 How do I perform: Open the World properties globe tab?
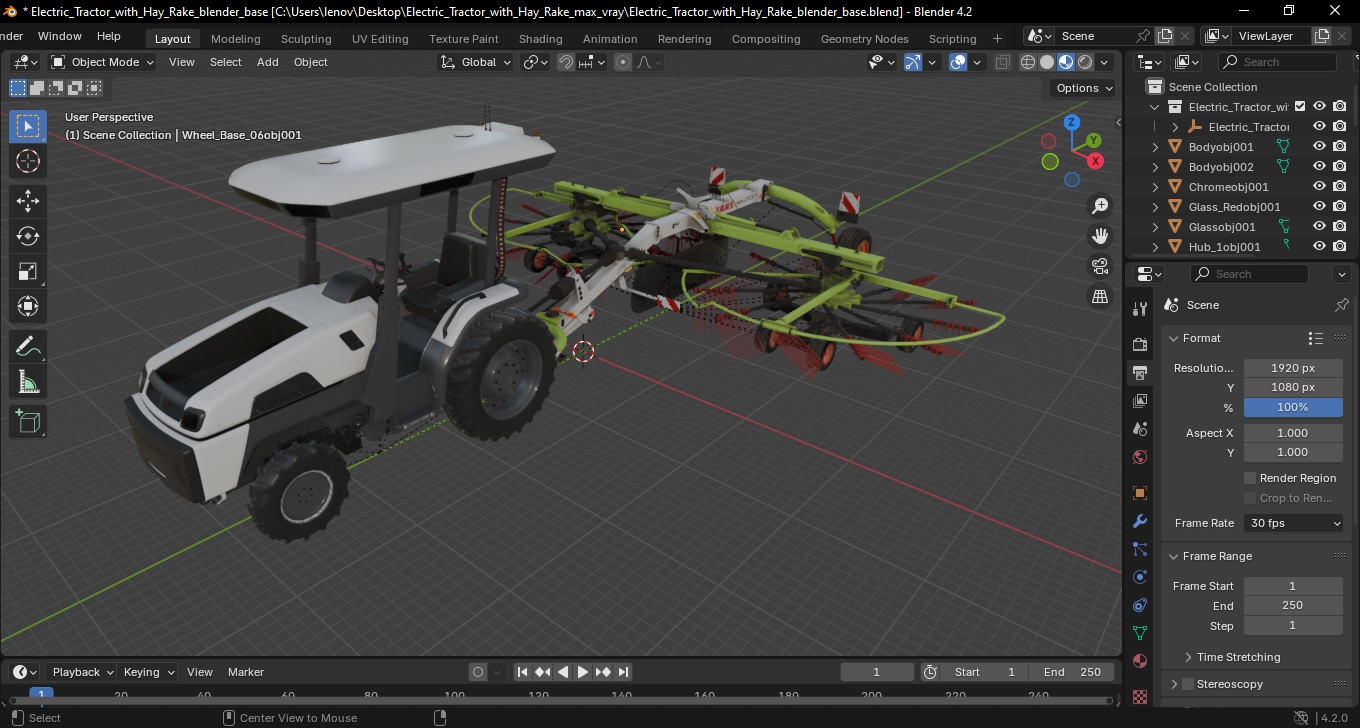(1139, 457)
